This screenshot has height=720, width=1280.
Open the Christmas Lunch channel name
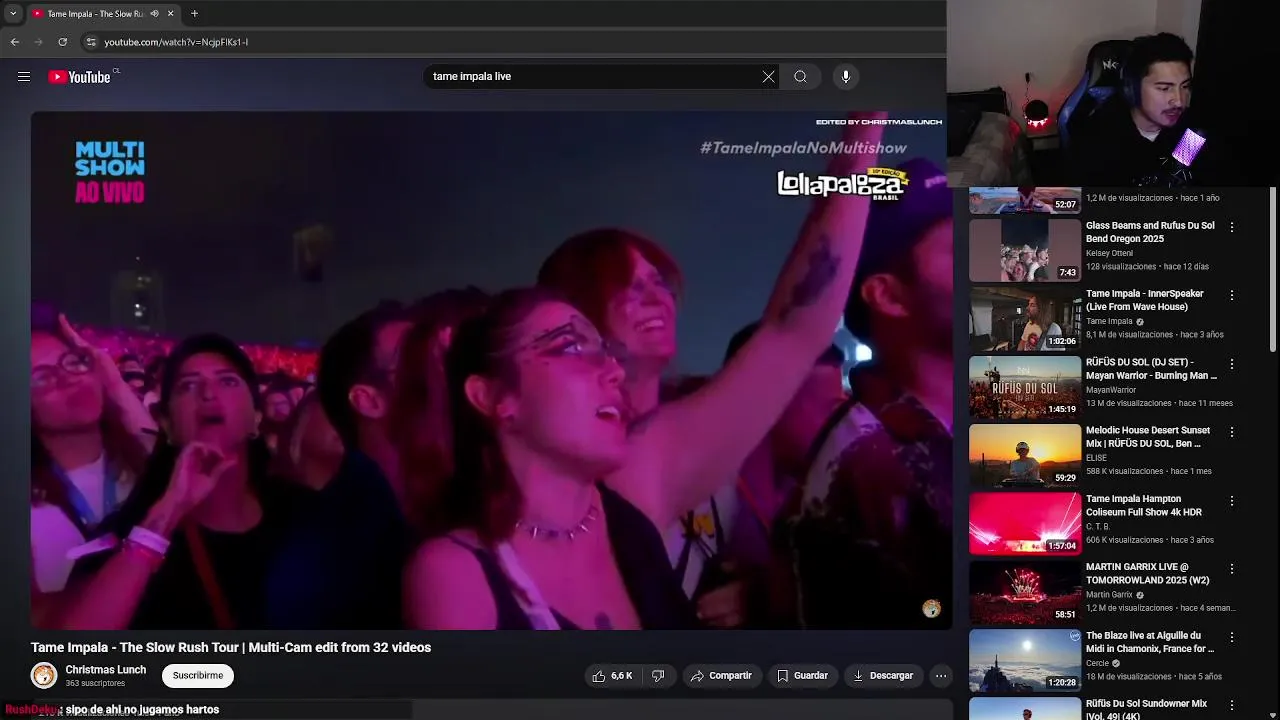pos(106,670)
